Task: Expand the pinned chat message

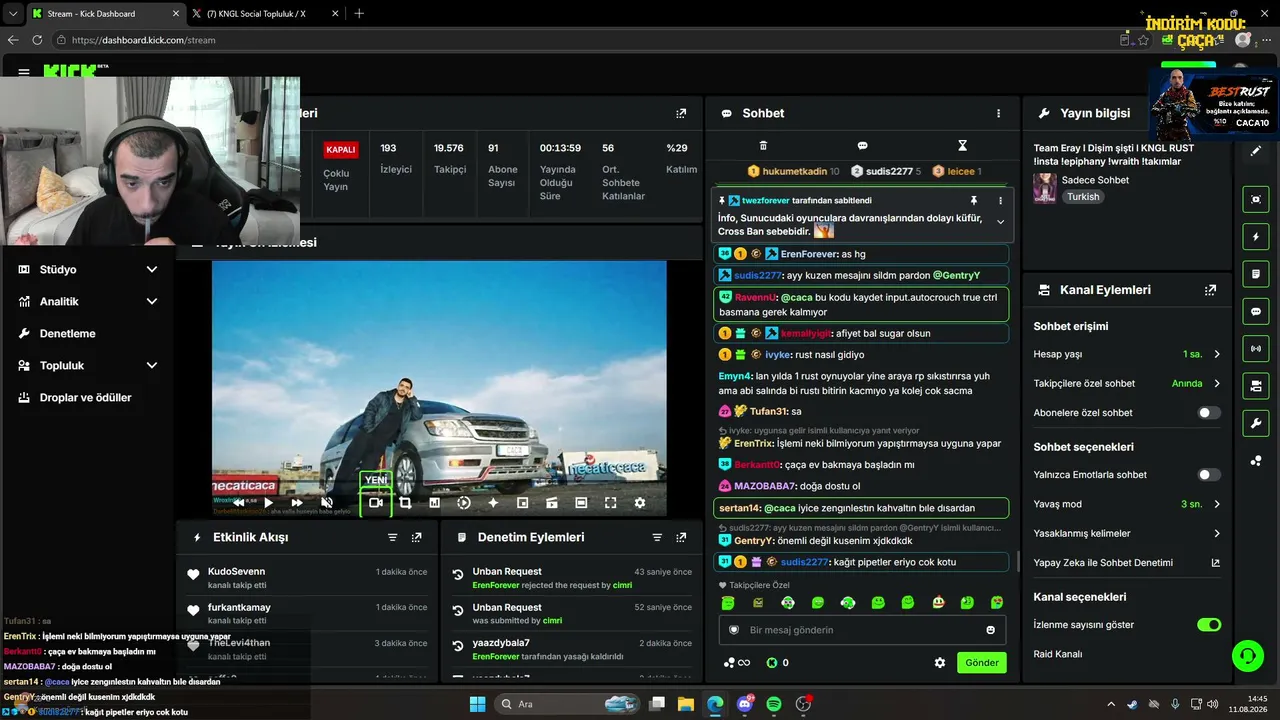Action: click(x=1000, y=222)
